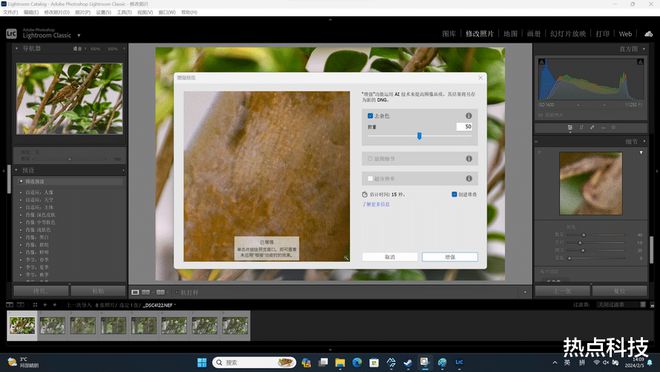
Task: Click the info icon in the Super Resolution row
Action: [468, 178]
